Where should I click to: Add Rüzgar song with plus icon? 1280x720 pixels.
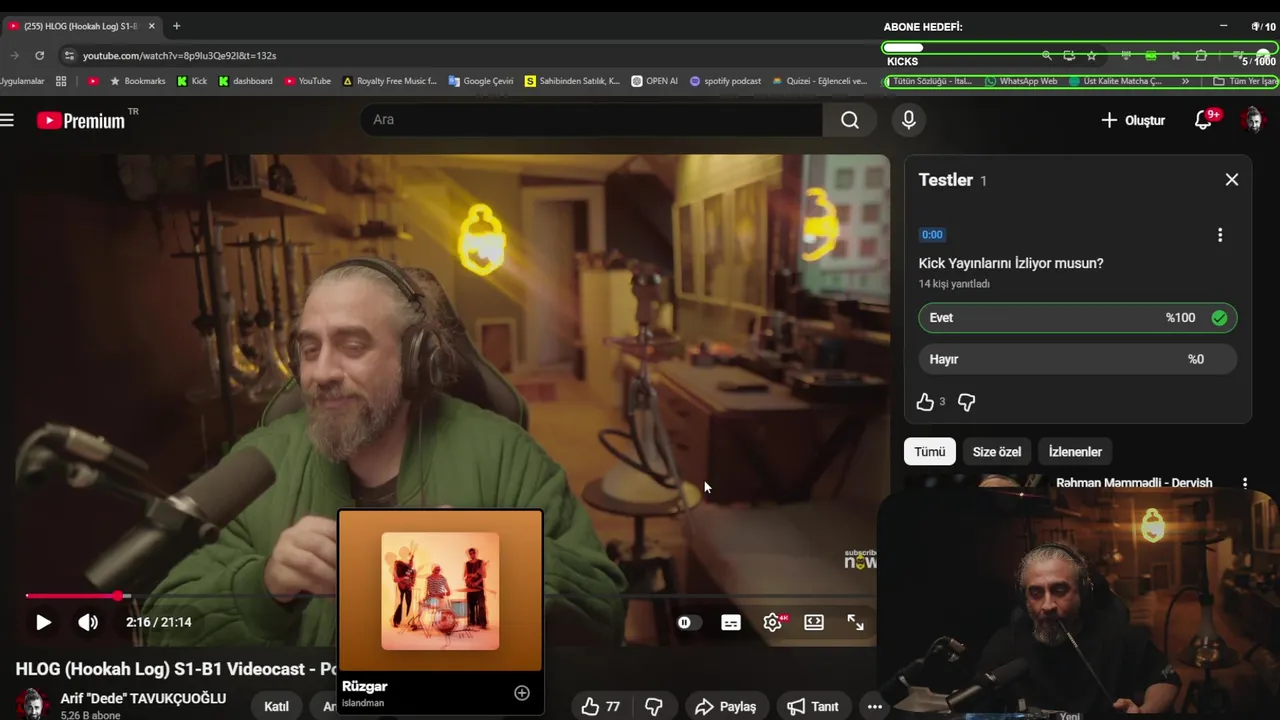[522, 693]
